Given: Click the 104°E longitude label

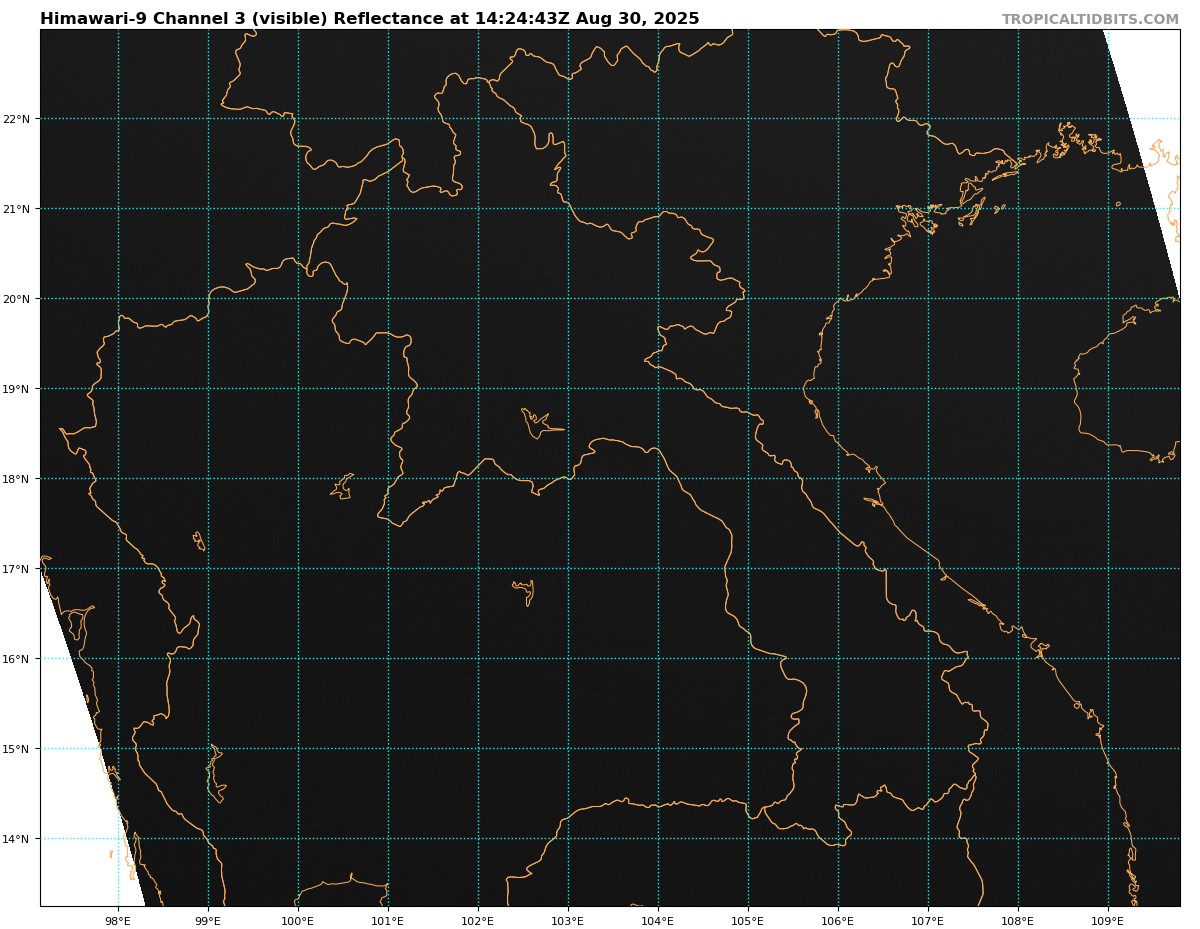Looking at the screenshot, I should pos(658,920).
